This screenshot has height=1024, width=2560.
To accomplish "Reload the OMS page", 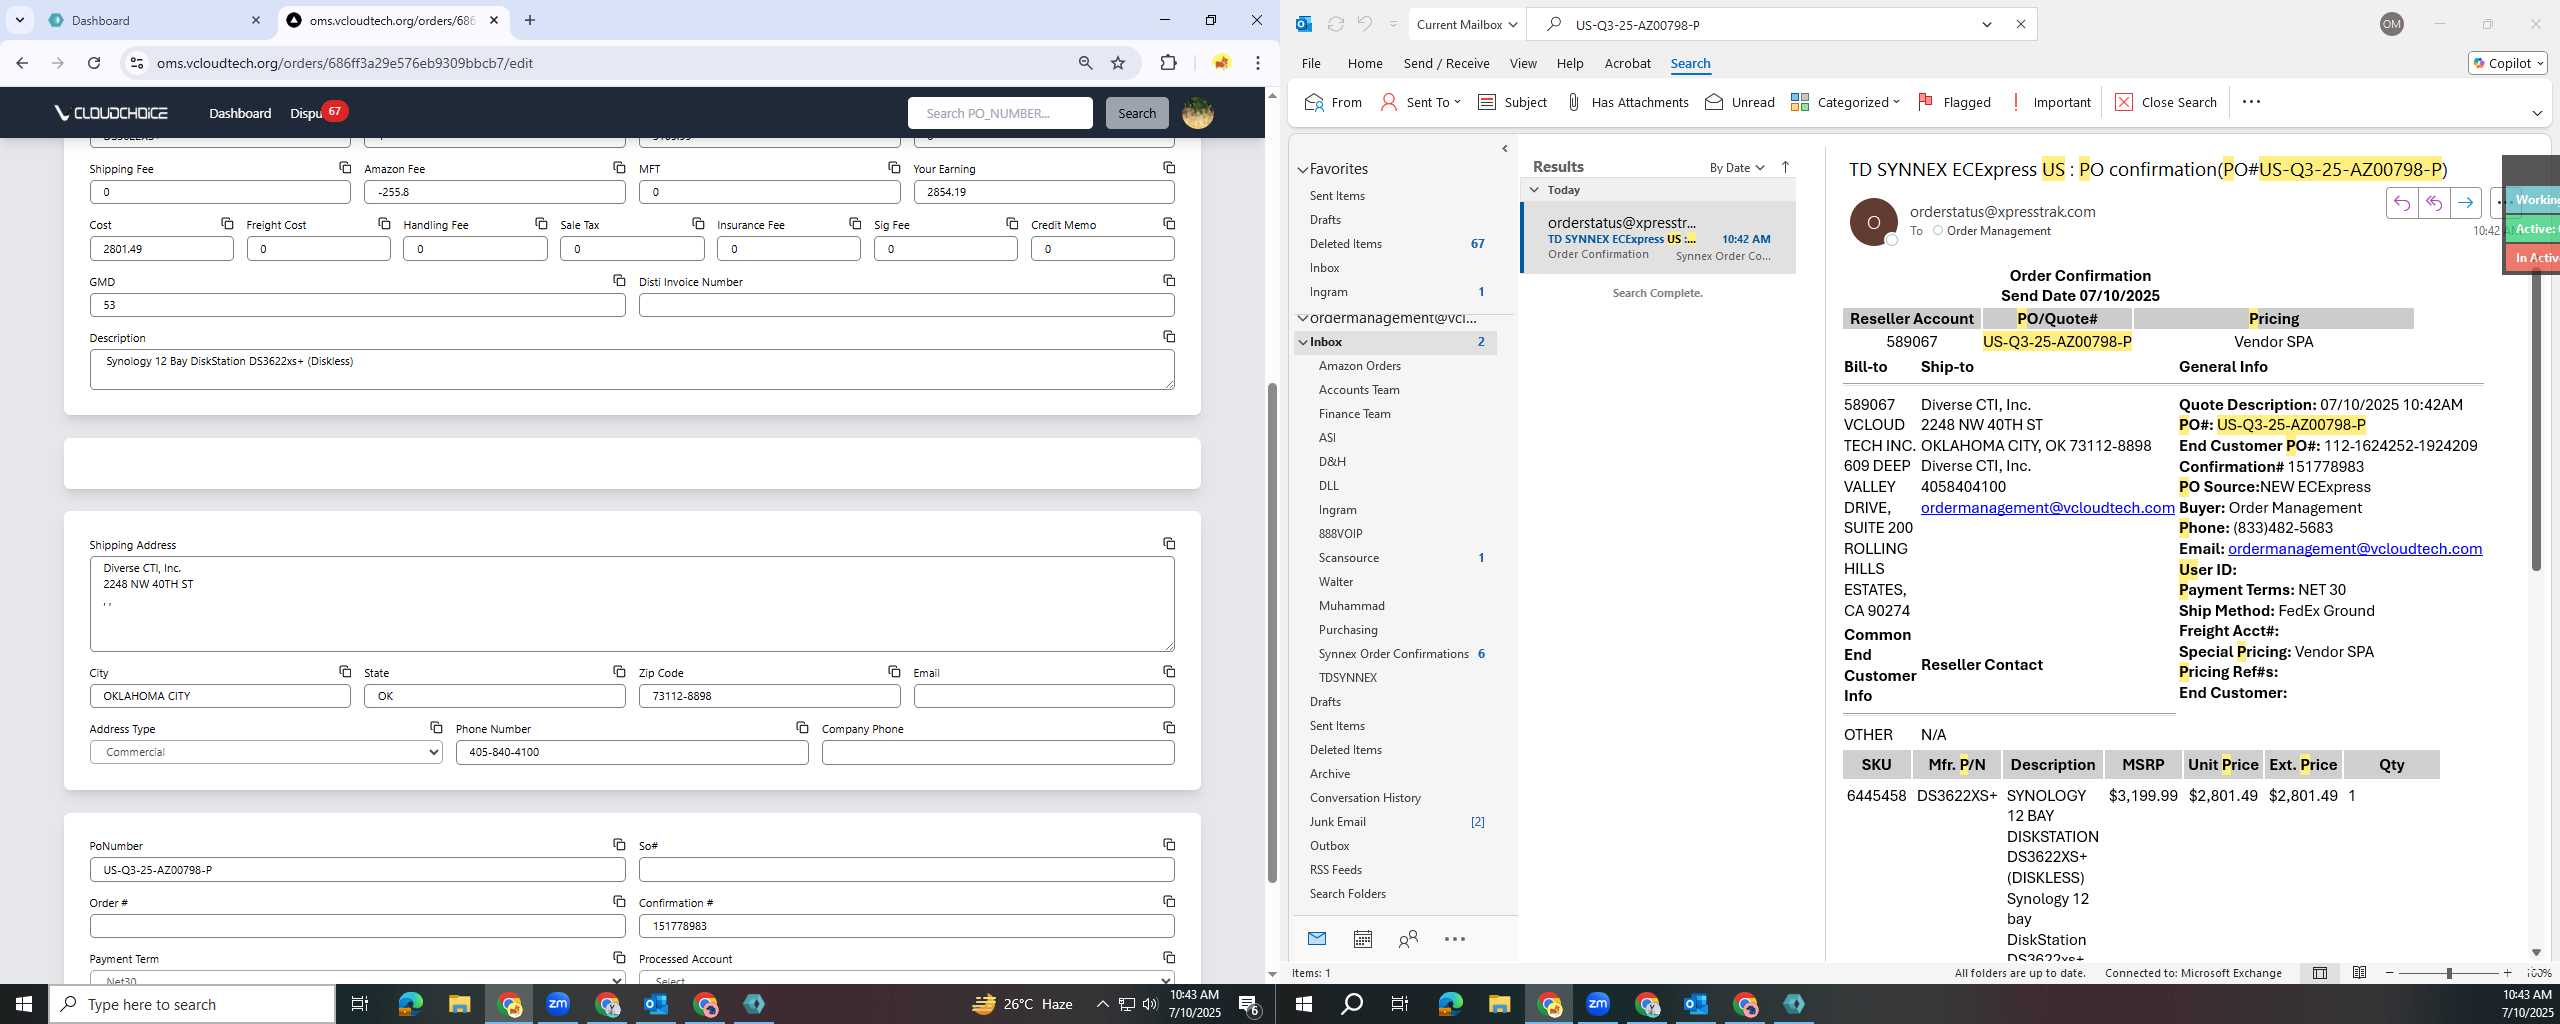I will click(94, 63).
